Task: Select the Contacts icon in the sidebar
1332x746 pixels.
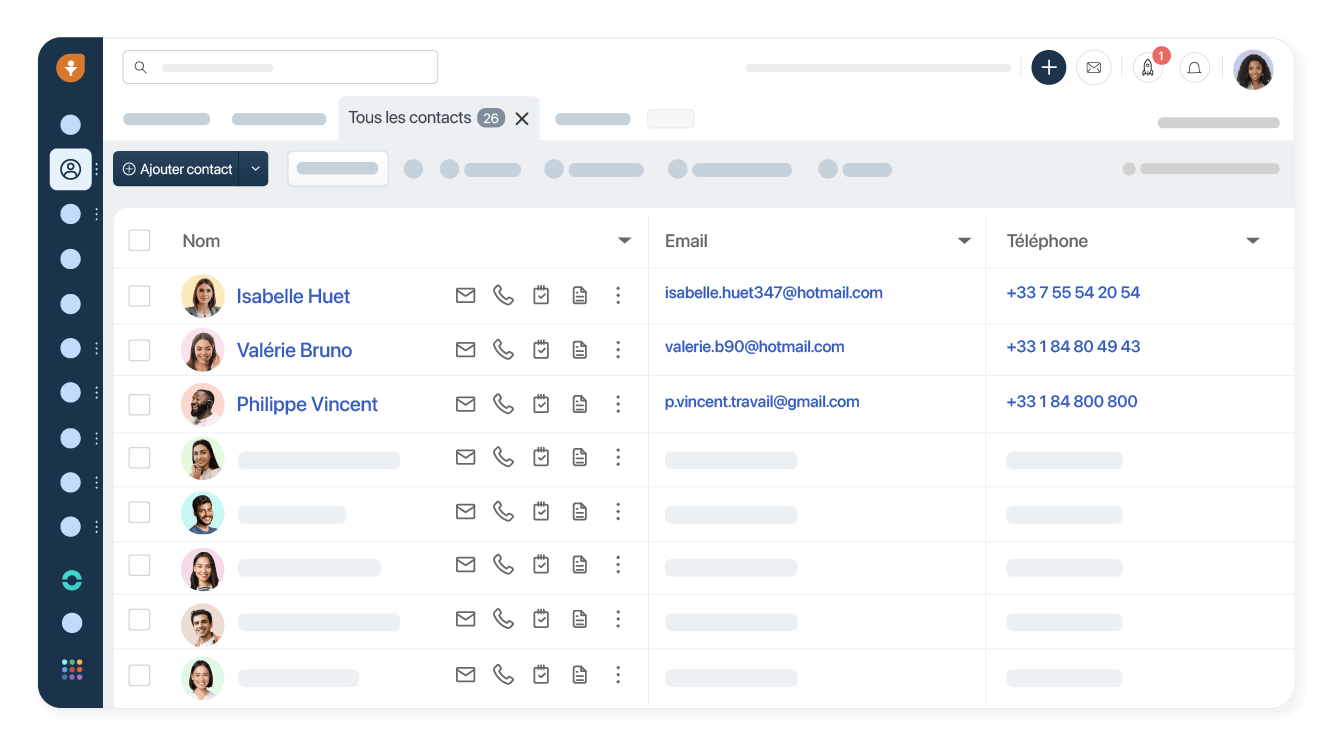Action: [71, 170]
